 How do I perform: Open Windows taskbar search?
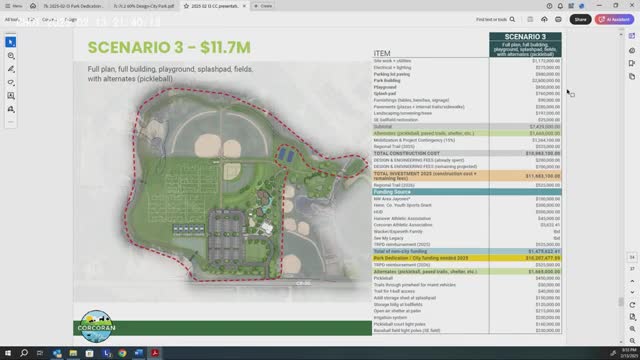point(24,353)
